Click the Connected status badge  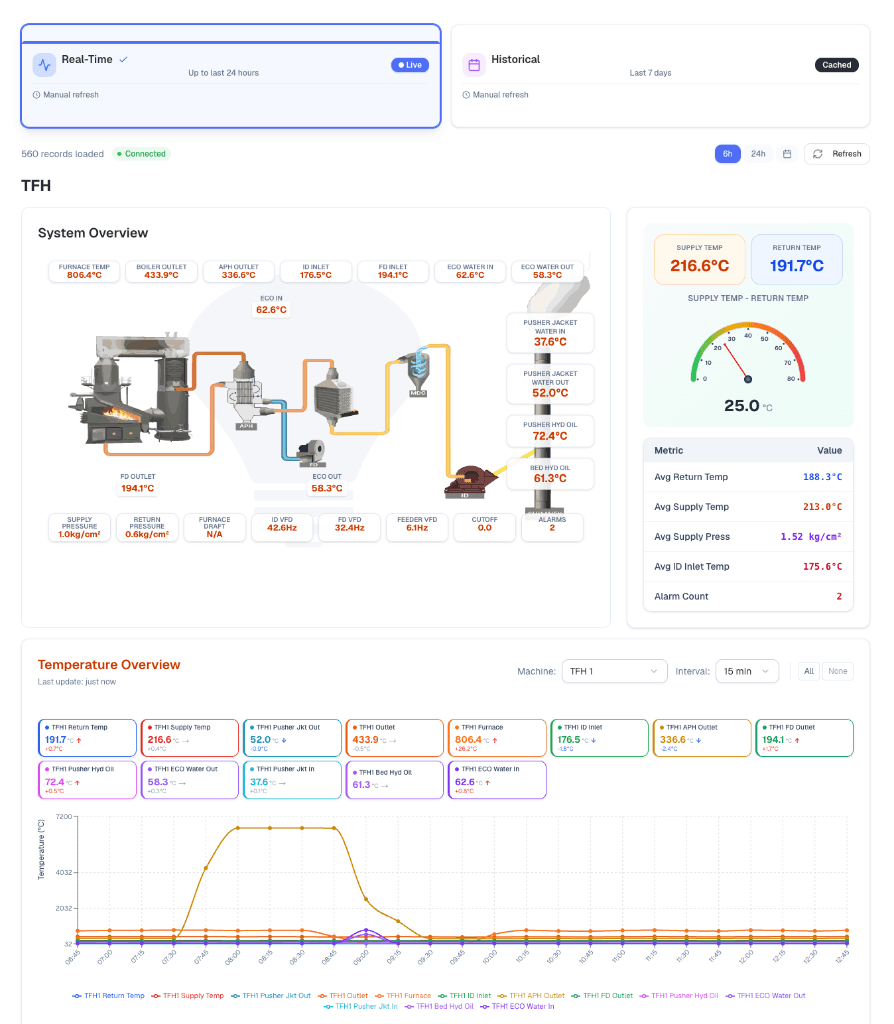point(141,154)
